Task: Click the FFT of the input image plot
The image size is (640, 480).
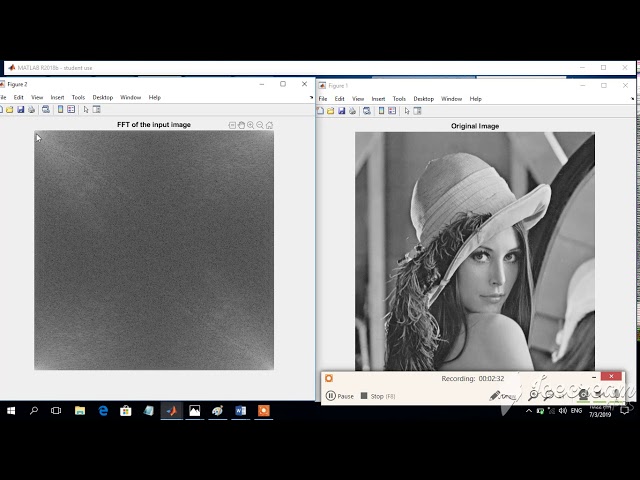Action: [154, 250]
